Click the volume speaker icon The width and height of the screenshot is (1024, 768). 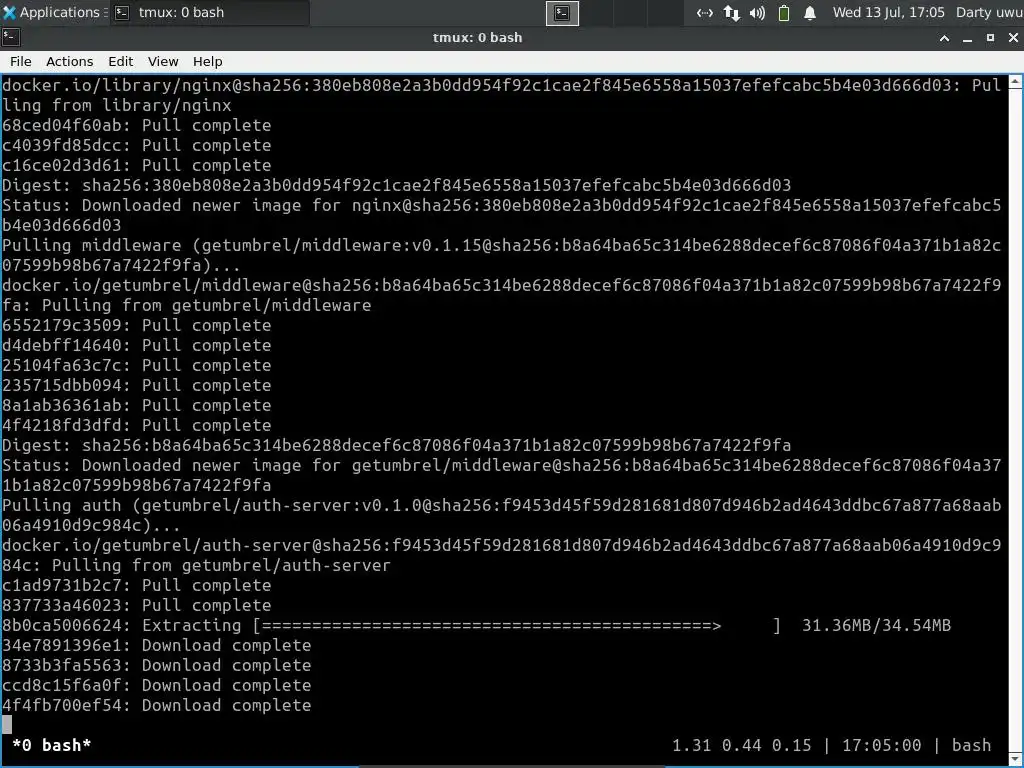point(758,13)
